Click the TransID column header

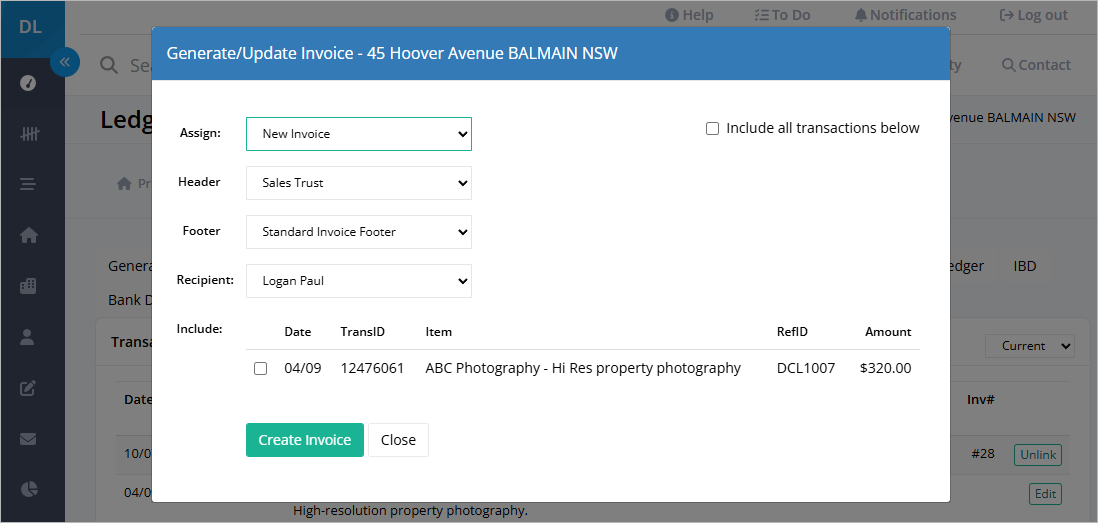363,332
